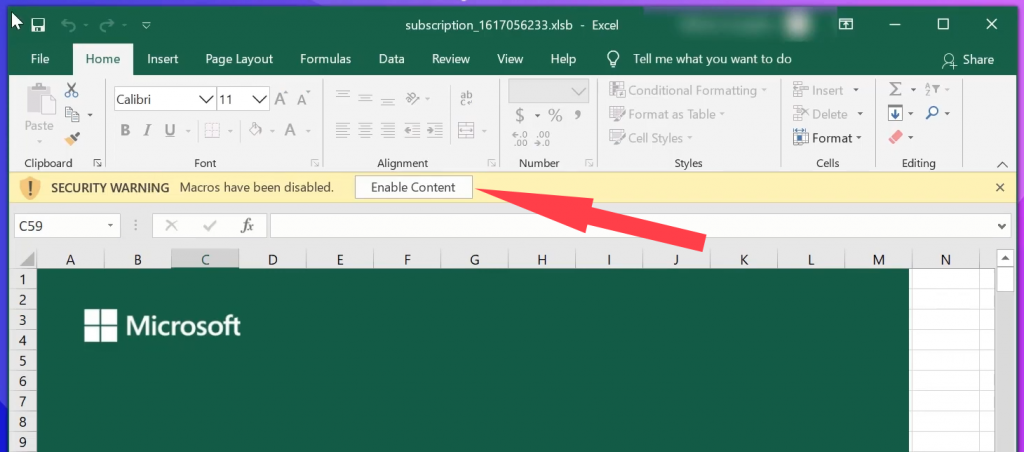
Task: Switch to the Page Layout tab
Action: (239, 59)
